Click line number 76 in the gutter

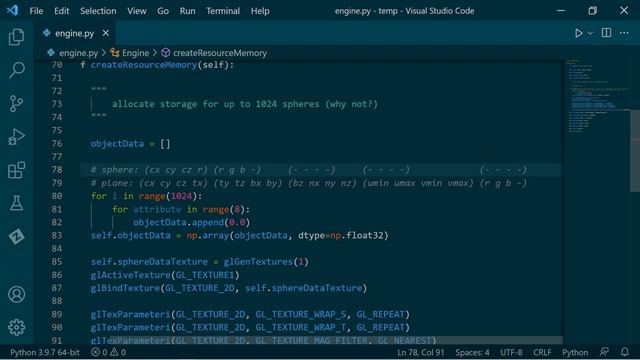(57, 144)
